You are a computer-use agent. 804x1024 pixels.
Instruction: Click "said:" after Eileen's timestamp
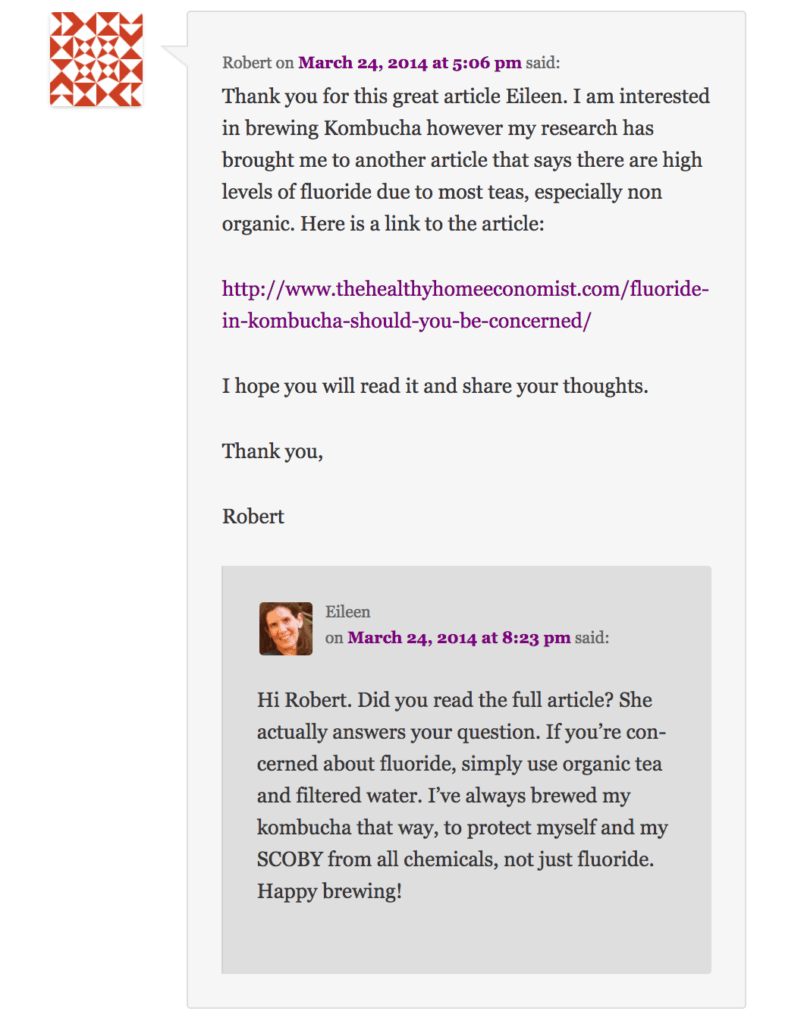(x=592, y=637)
